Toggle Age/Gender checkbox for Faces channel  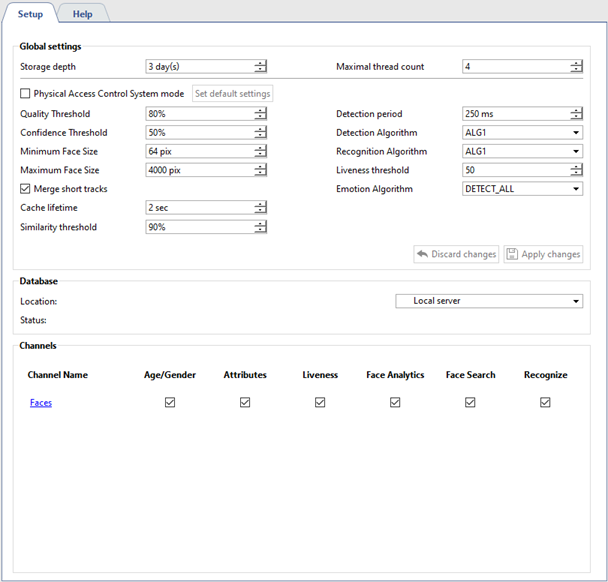tap(170, 402)
